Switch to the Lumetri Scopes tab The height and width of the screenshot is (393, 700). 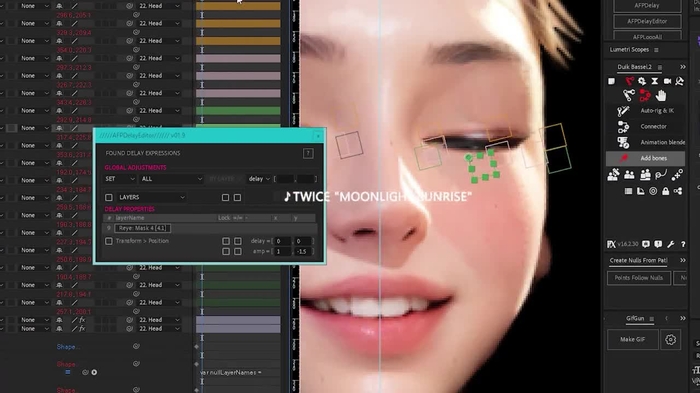pyautogui.click(x=629, y=50)
